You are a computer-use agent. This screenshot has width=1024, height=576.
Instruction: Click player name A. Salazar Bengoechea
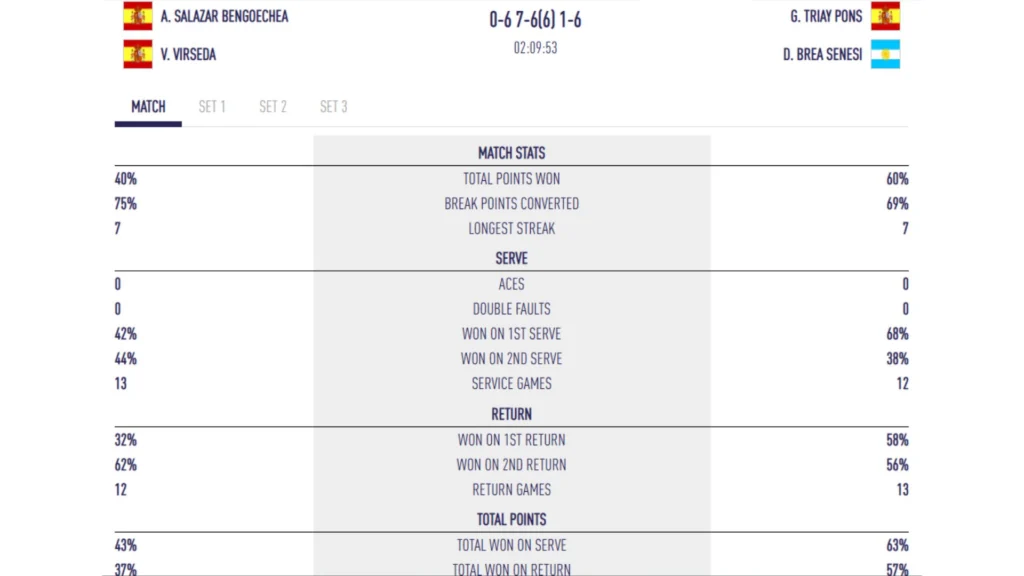click(224, 16)
